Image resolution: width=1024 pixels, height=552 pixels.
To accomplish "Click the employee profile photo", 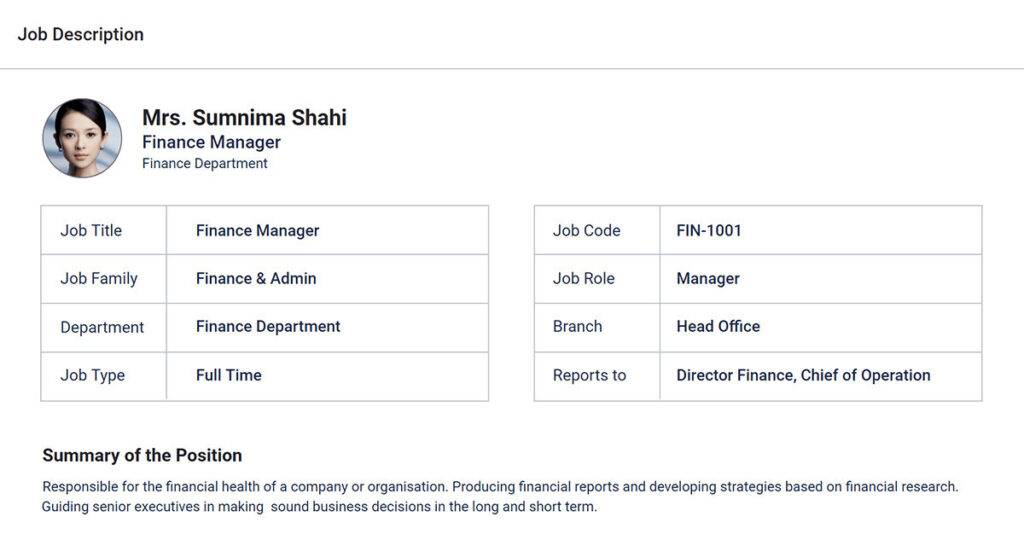I will pyautogui.click(x=82, y=139).
